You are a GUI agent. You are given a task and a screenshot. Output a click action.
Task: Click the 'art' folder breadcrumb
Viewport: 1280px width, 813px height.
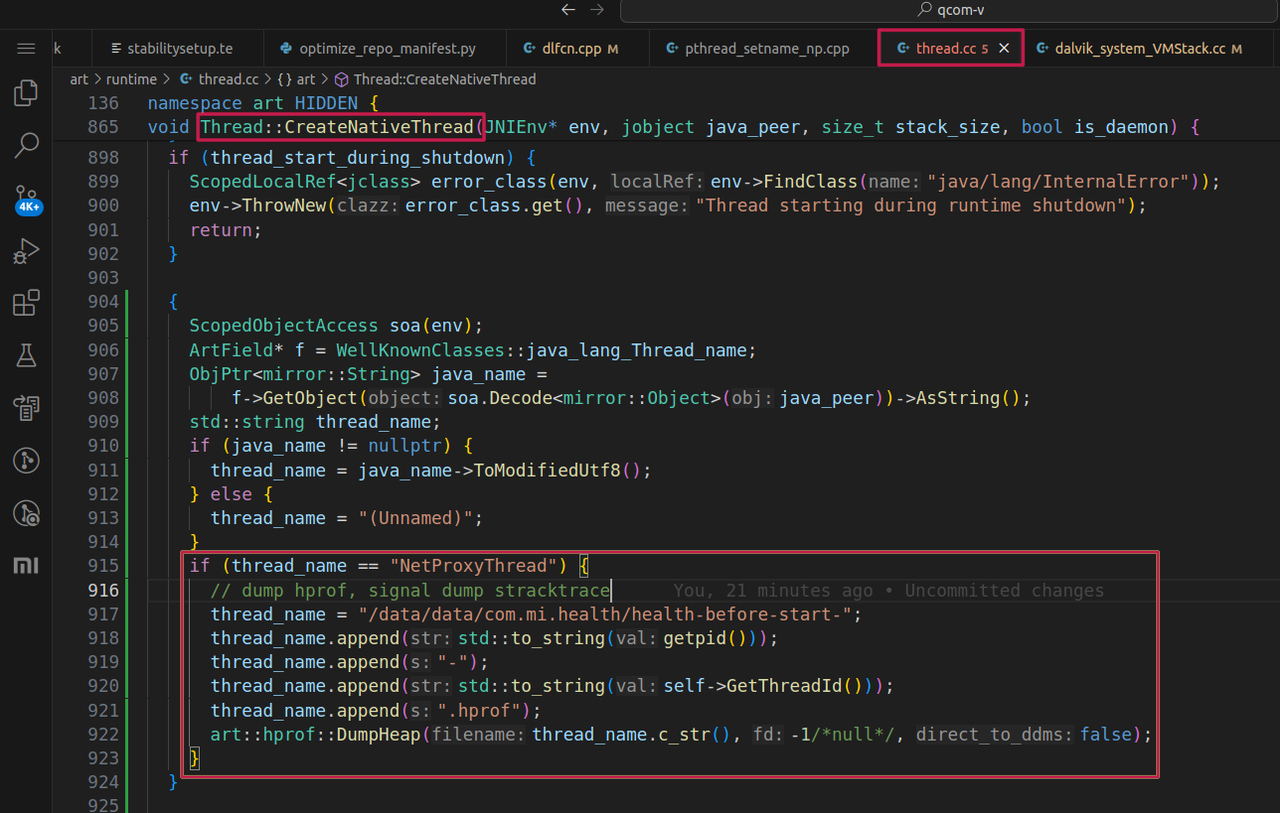tap(79, 79)
